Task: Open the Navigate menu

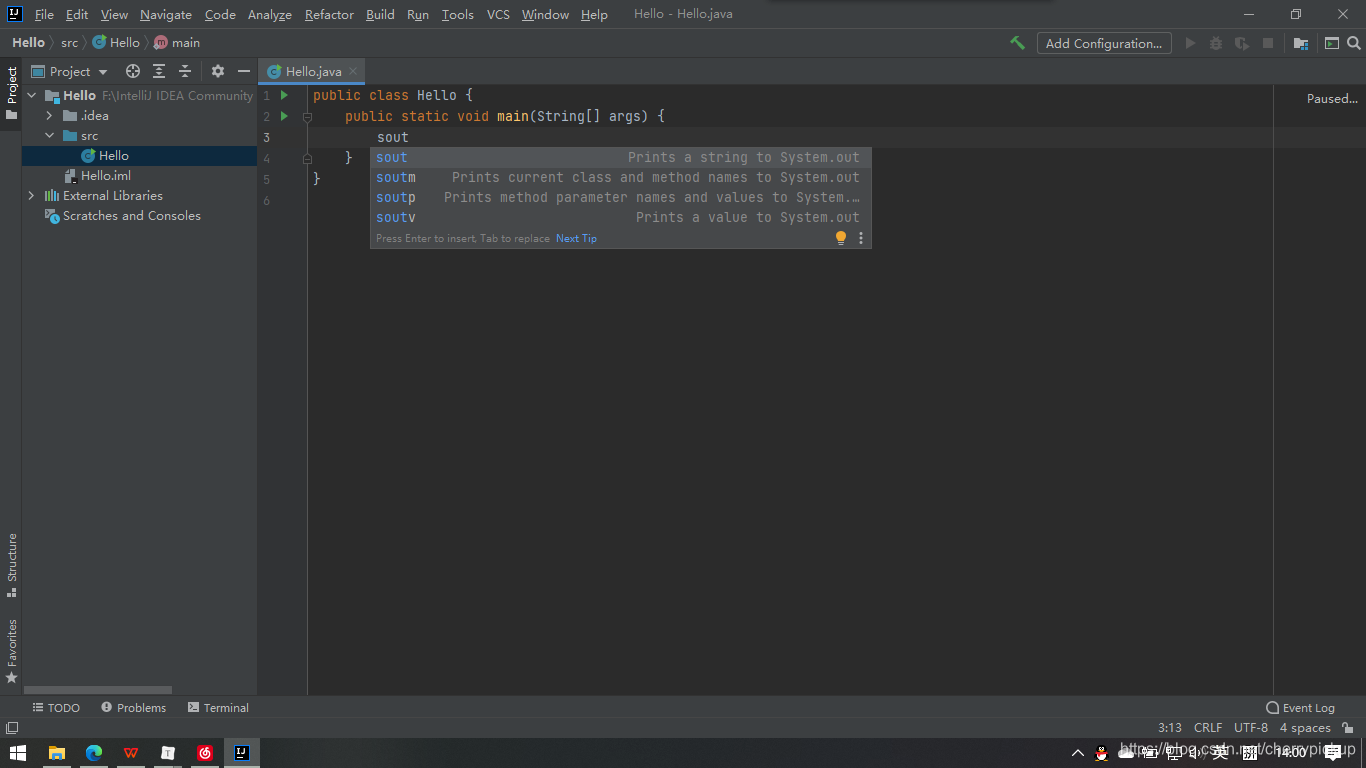Action: pos(166,14)
